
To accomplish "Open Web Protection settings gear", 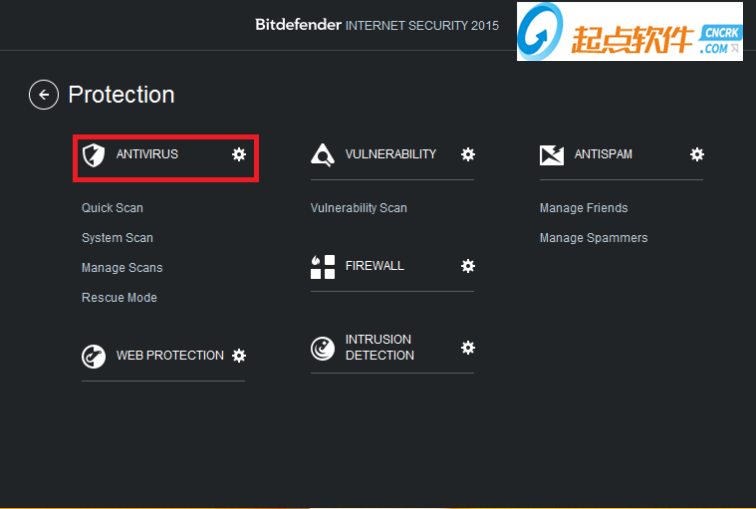I will 238,355.
